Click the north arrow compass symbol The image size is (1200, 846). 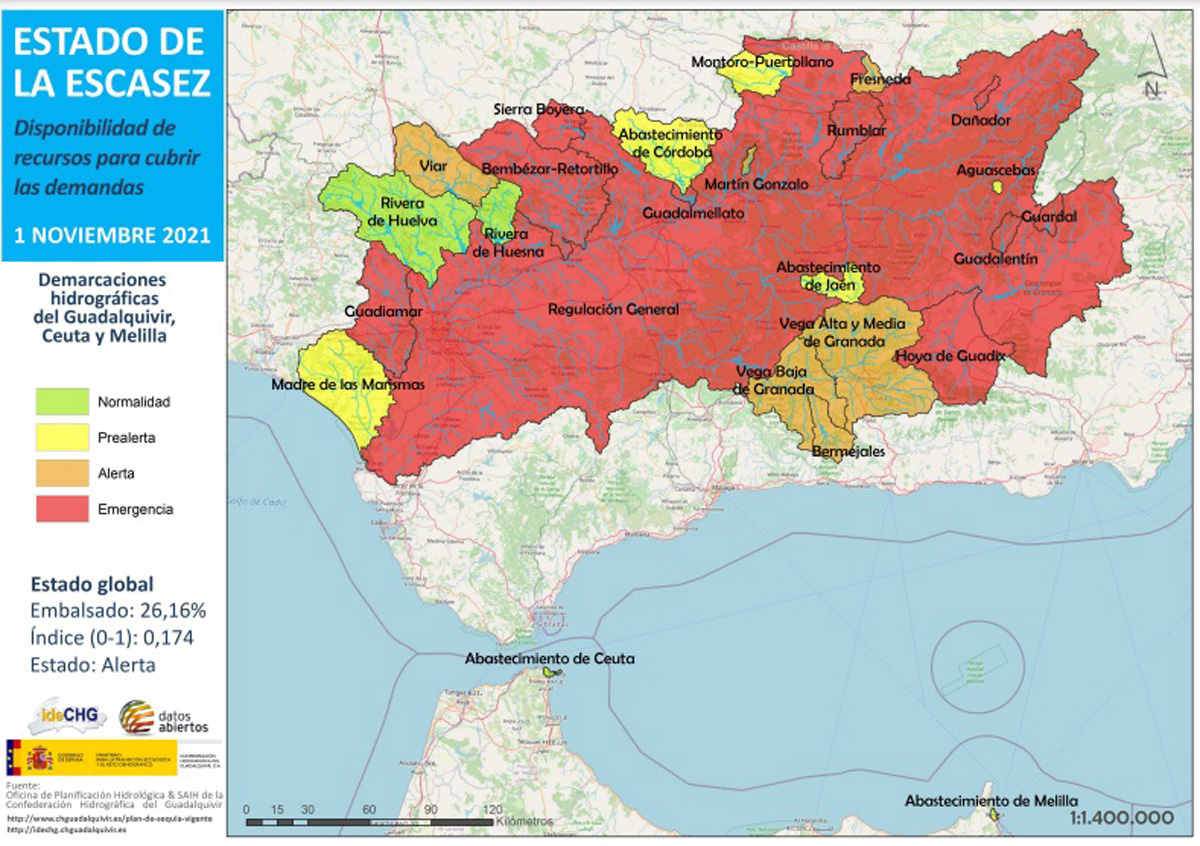tap(1155, 70)
